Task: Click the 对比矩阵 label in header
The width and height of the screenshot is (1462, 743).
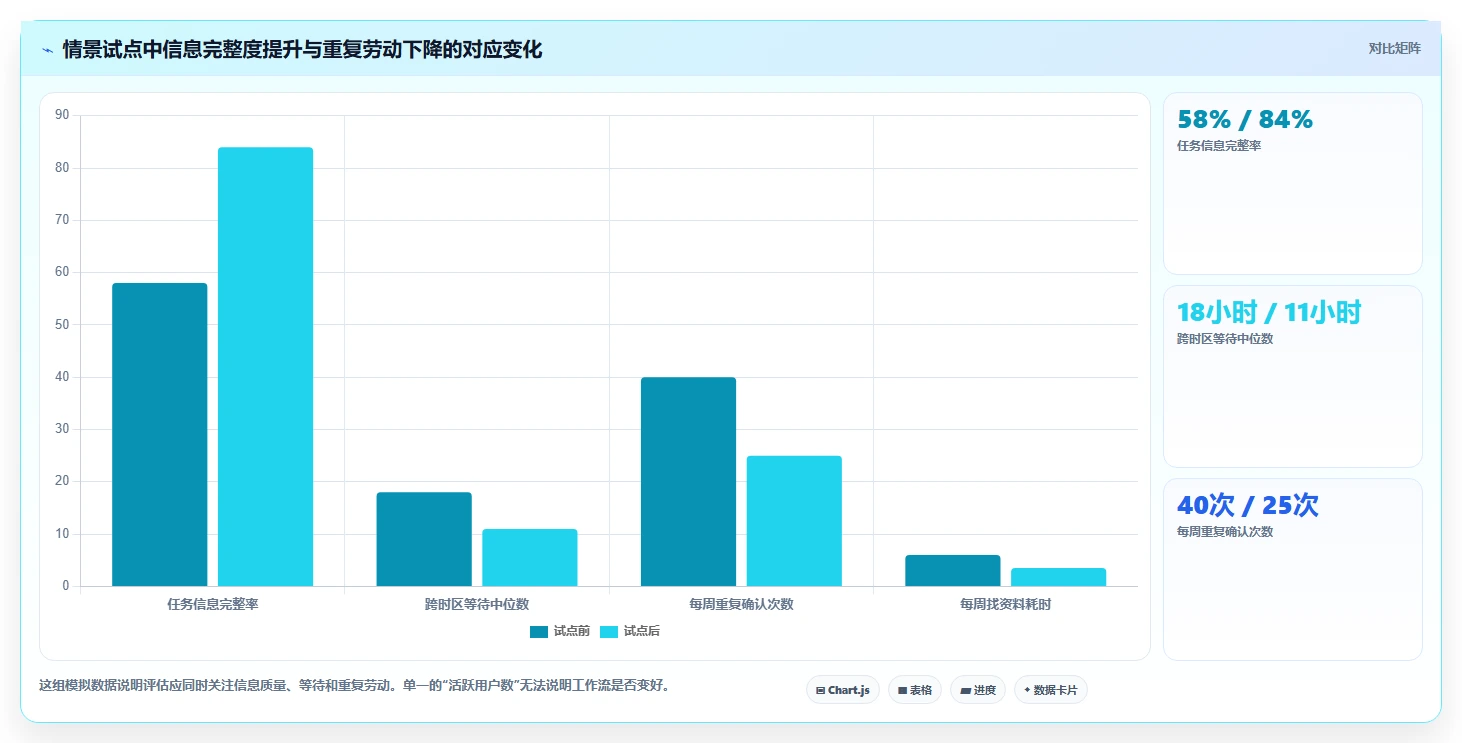Action: 1395,48
